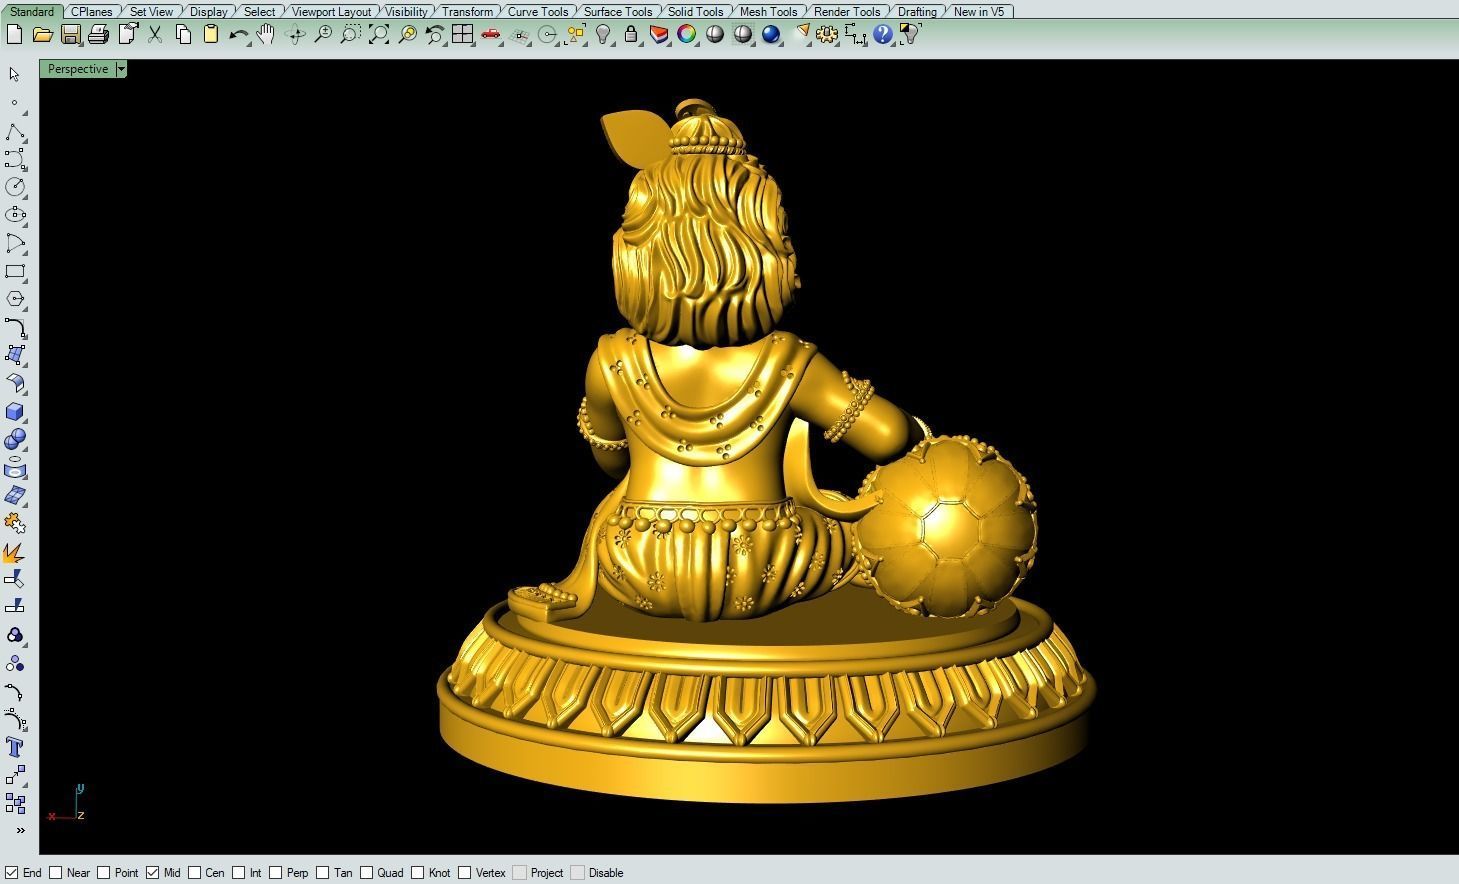Toggle the Disable osnap checkbox
The height and width of the screenshot is (884, 1459).
[x=577, y=873]
